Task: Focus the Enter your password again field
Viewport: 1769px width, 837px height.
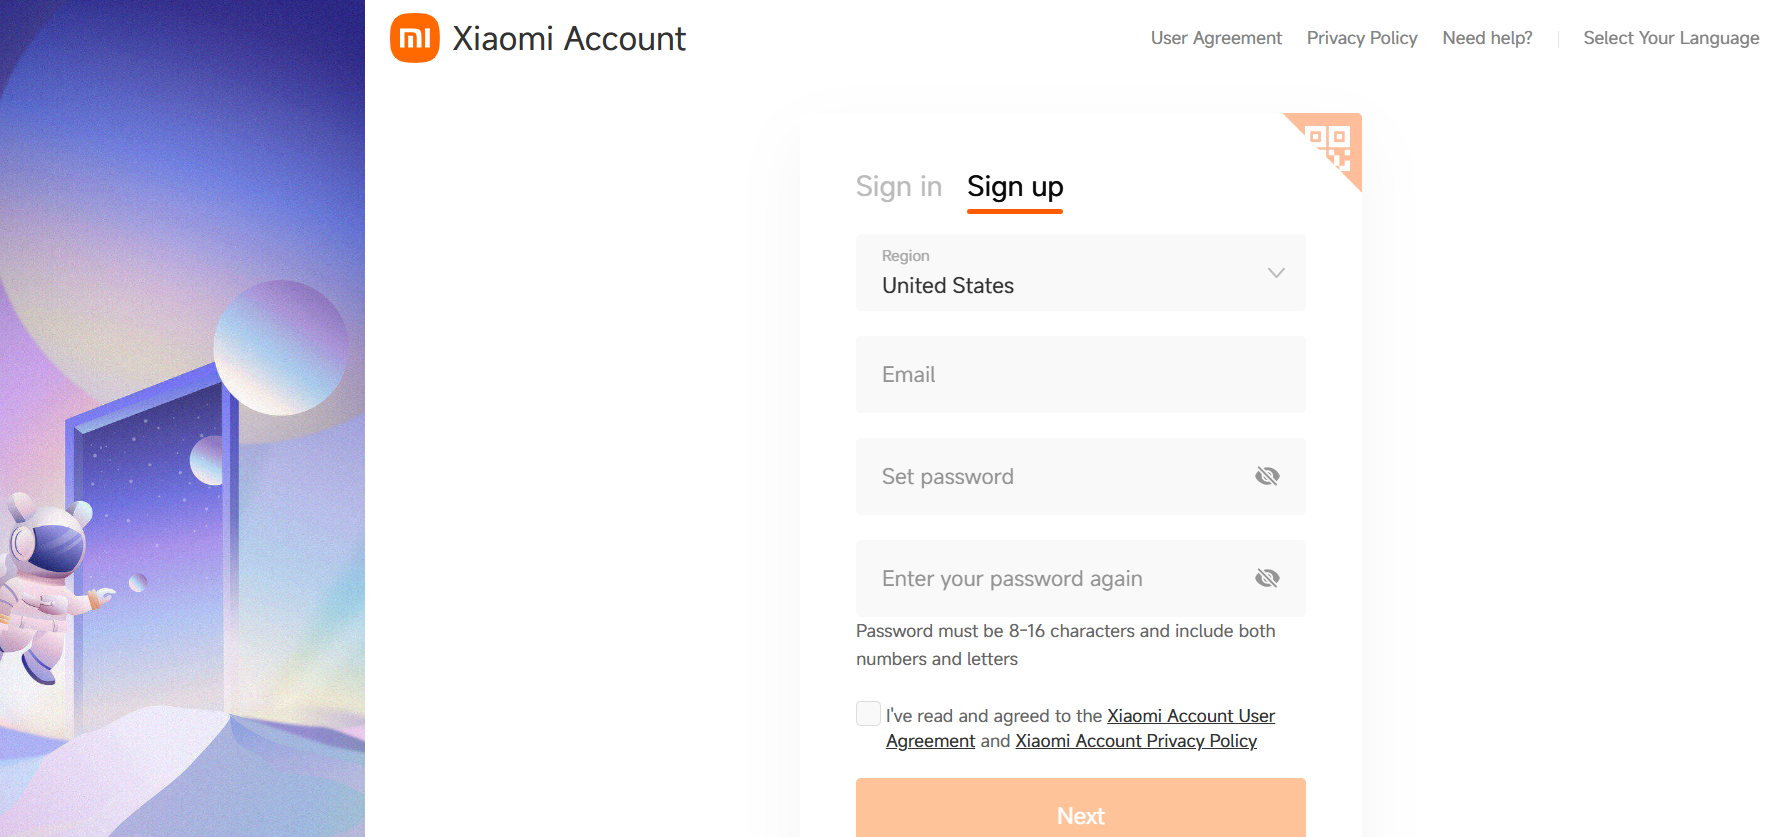Action: click(x=1050, y=579)
